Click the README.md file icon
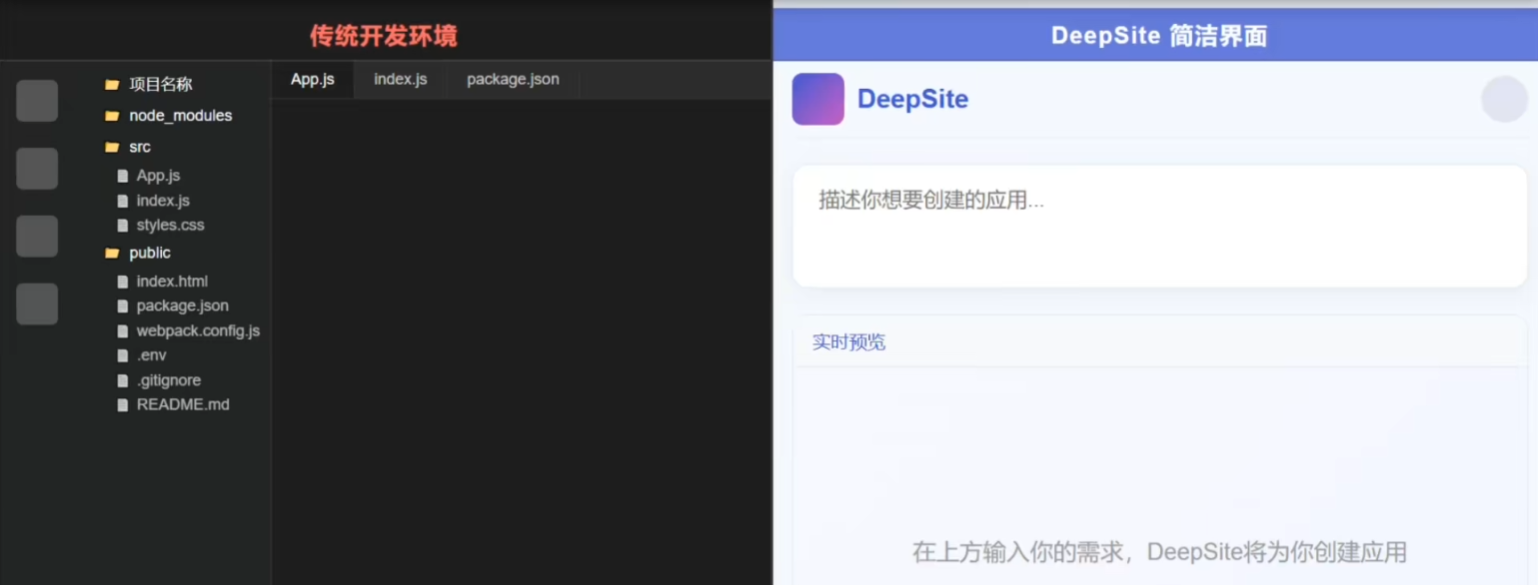Image resolution: width=1538 pixels, height=585 pixels. point(121,404)
